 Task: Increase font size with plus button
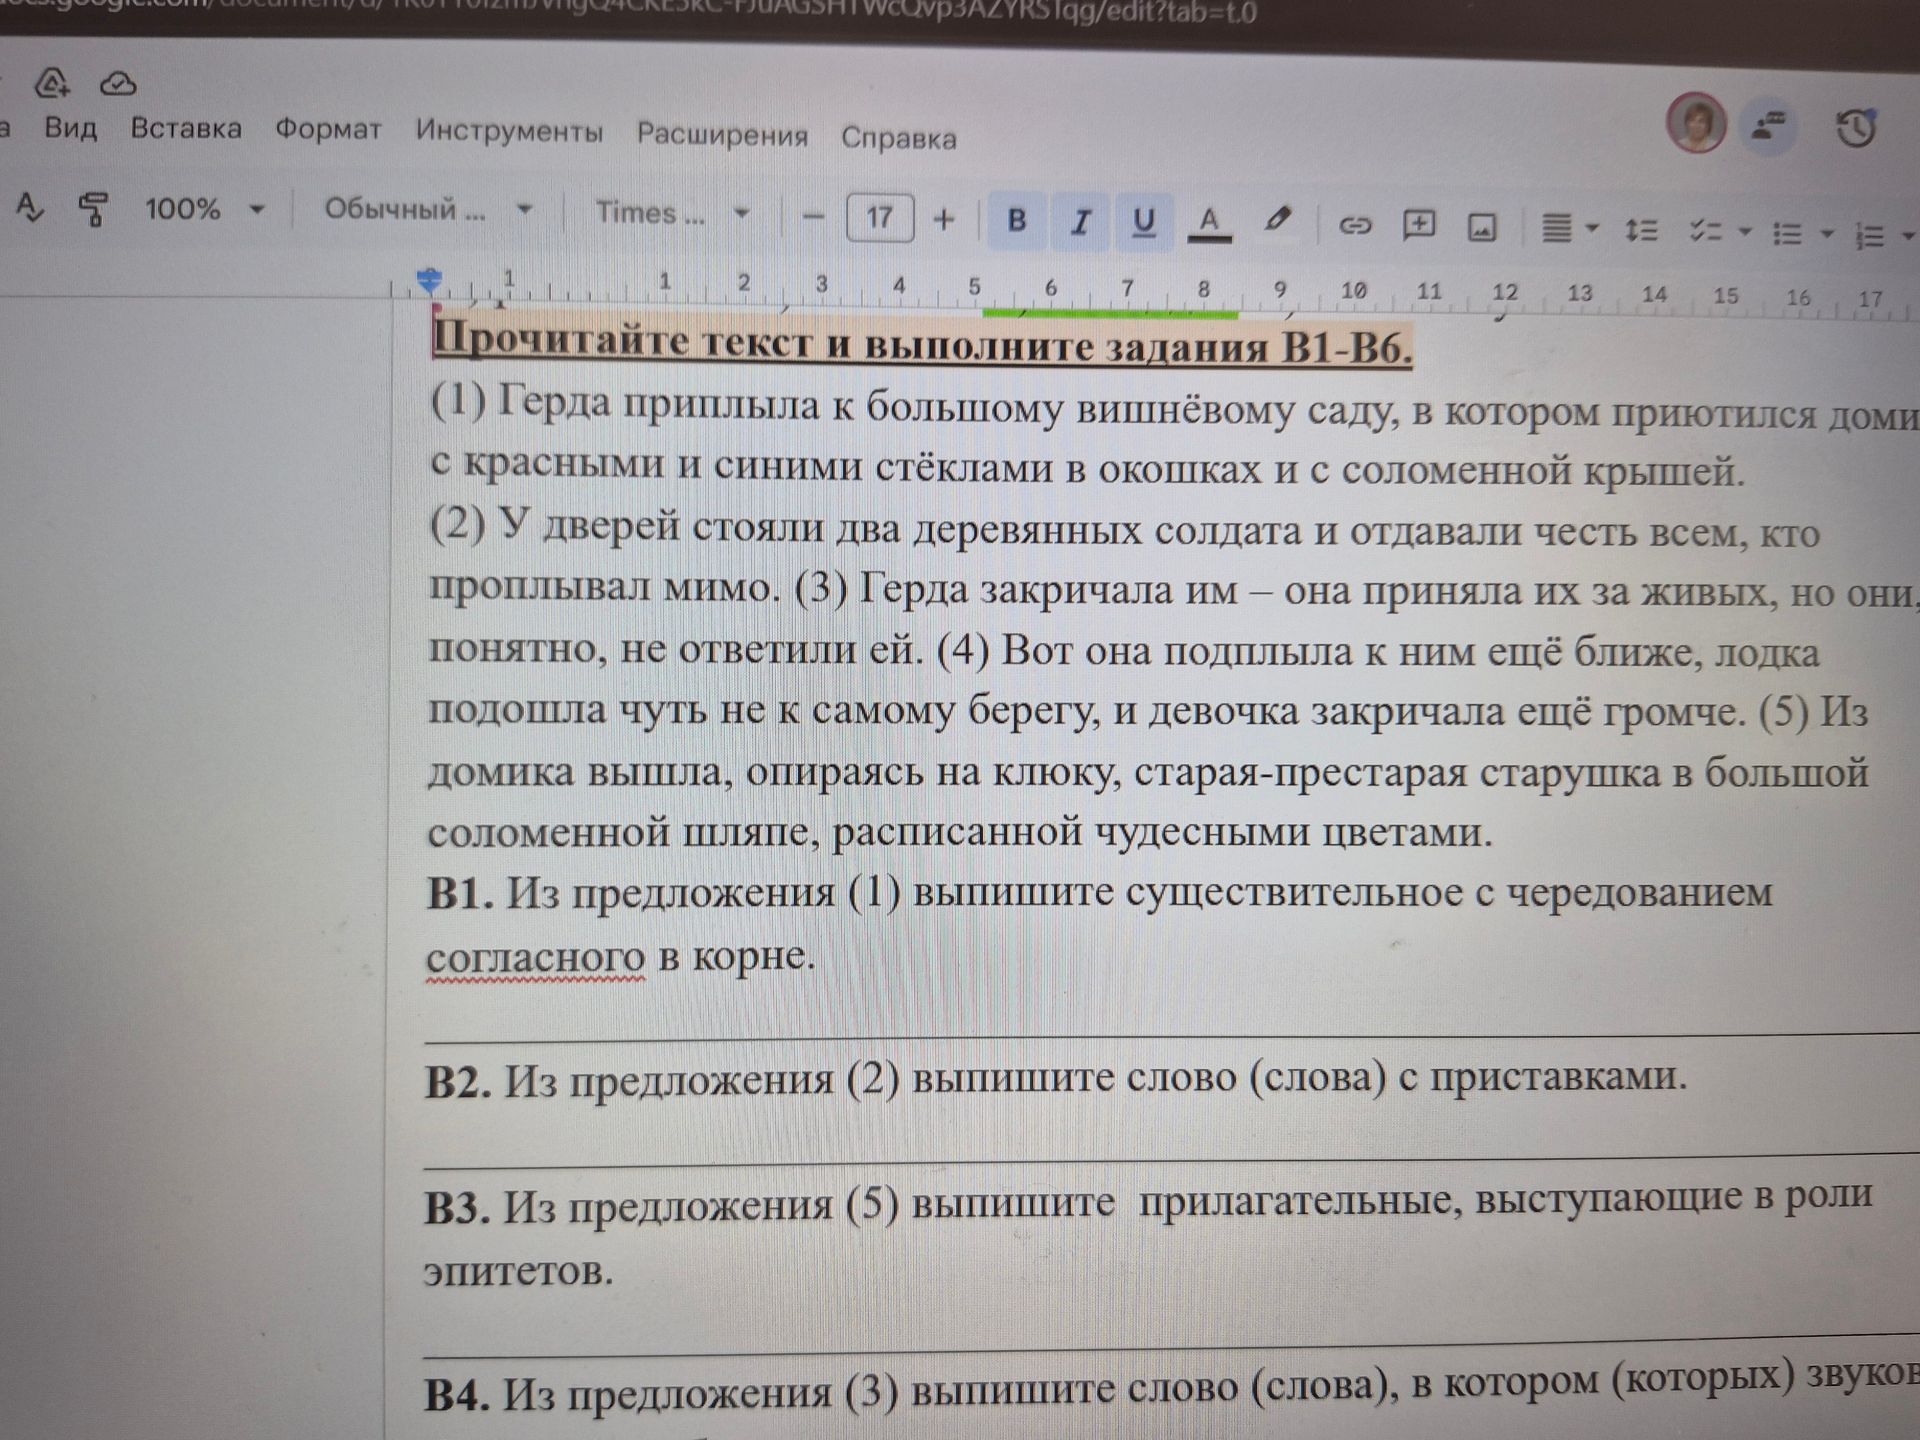(x=943, y=219)
